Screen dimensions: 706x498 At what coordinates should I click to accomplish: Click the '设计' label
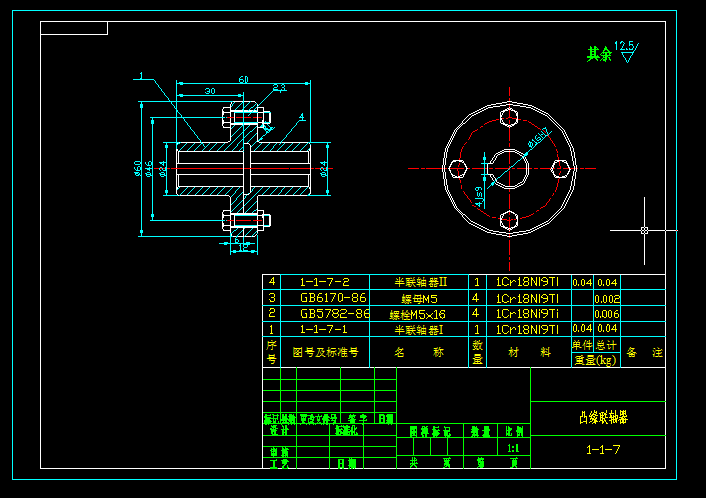click(279, 430)
